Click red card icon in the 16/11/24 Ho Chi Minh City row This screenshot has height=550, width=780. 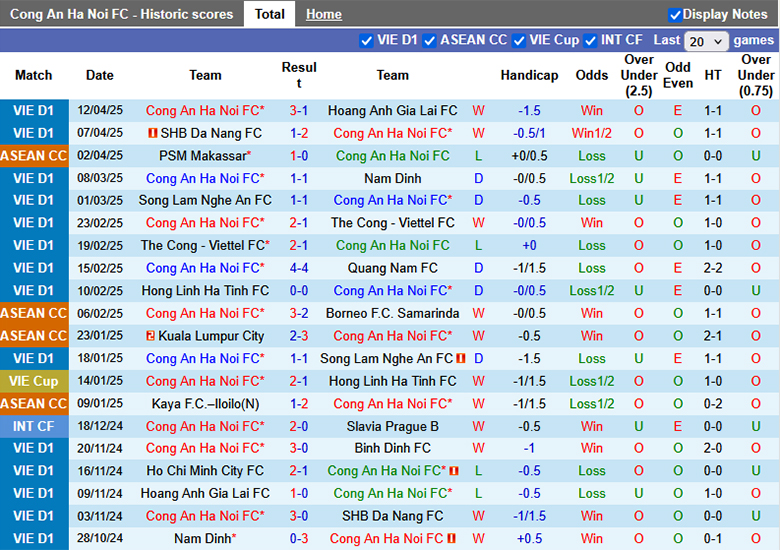pyautogui.click(x=454, y=470)
